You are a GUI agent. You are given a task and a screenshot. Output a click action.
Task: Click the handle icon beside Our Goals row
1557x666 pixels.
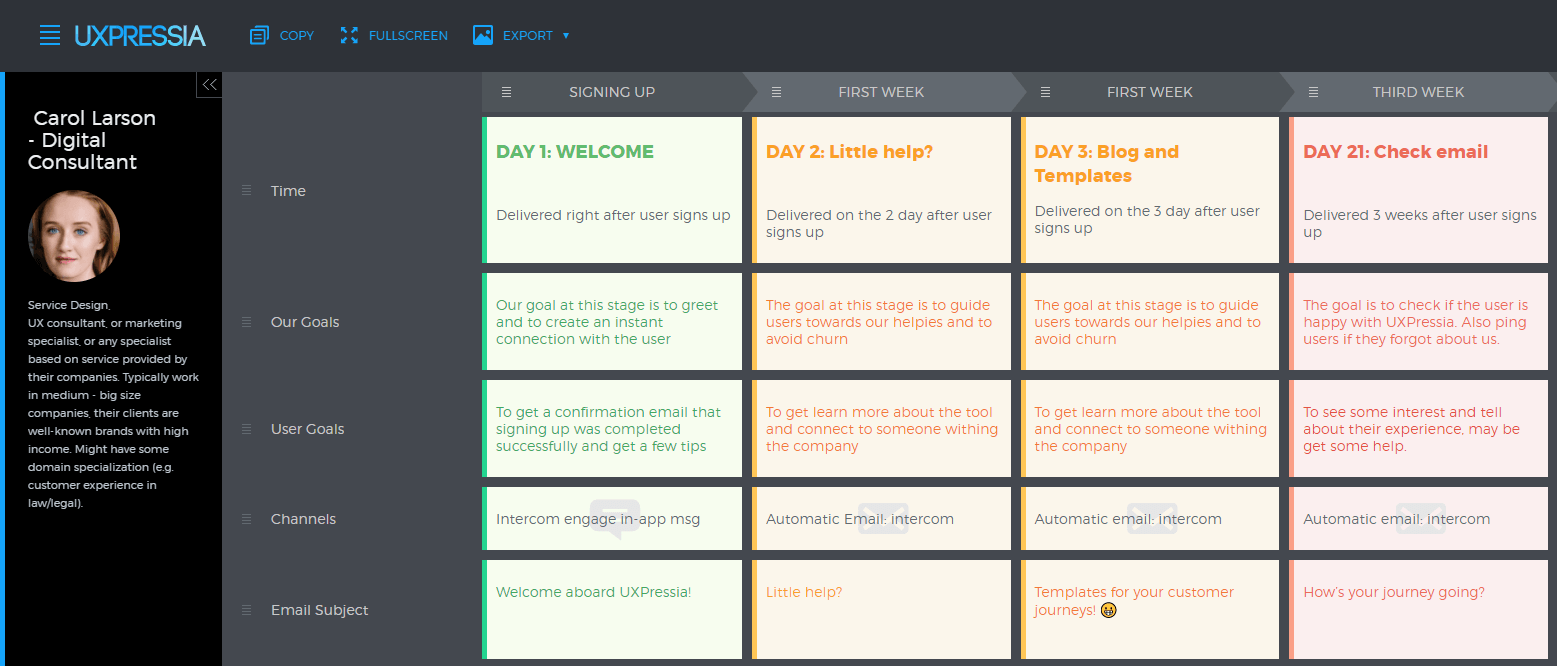pos(247,322)
